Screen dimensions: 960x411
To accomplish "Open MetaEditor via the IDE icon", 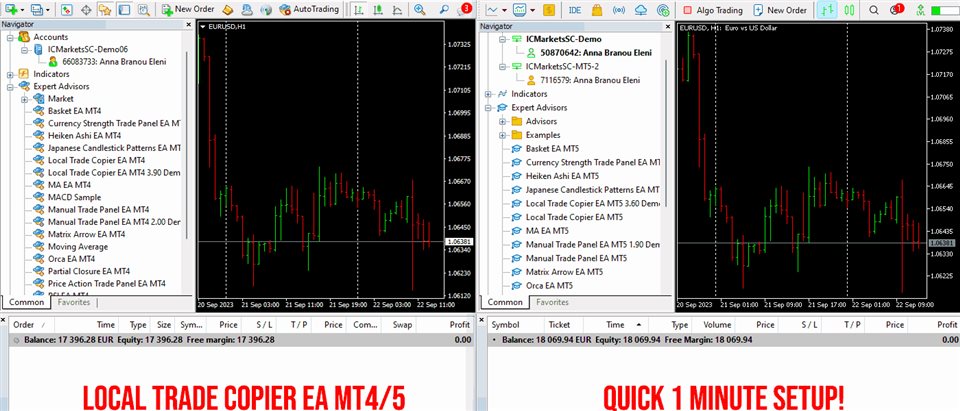I will pyautogui.click(x=575, y=10).
